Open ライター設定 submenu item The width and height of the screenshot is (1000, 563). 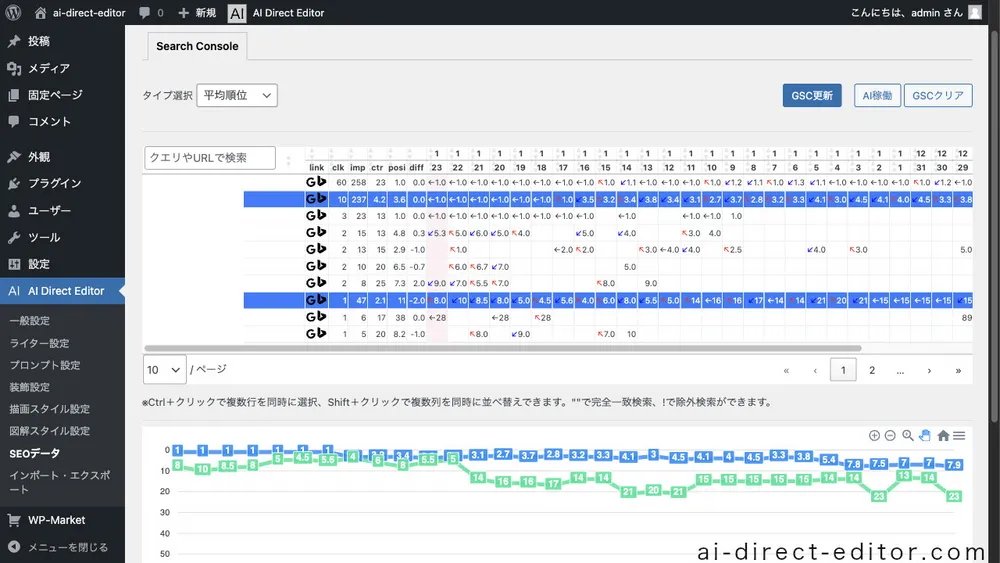click(x=39, y=343)
